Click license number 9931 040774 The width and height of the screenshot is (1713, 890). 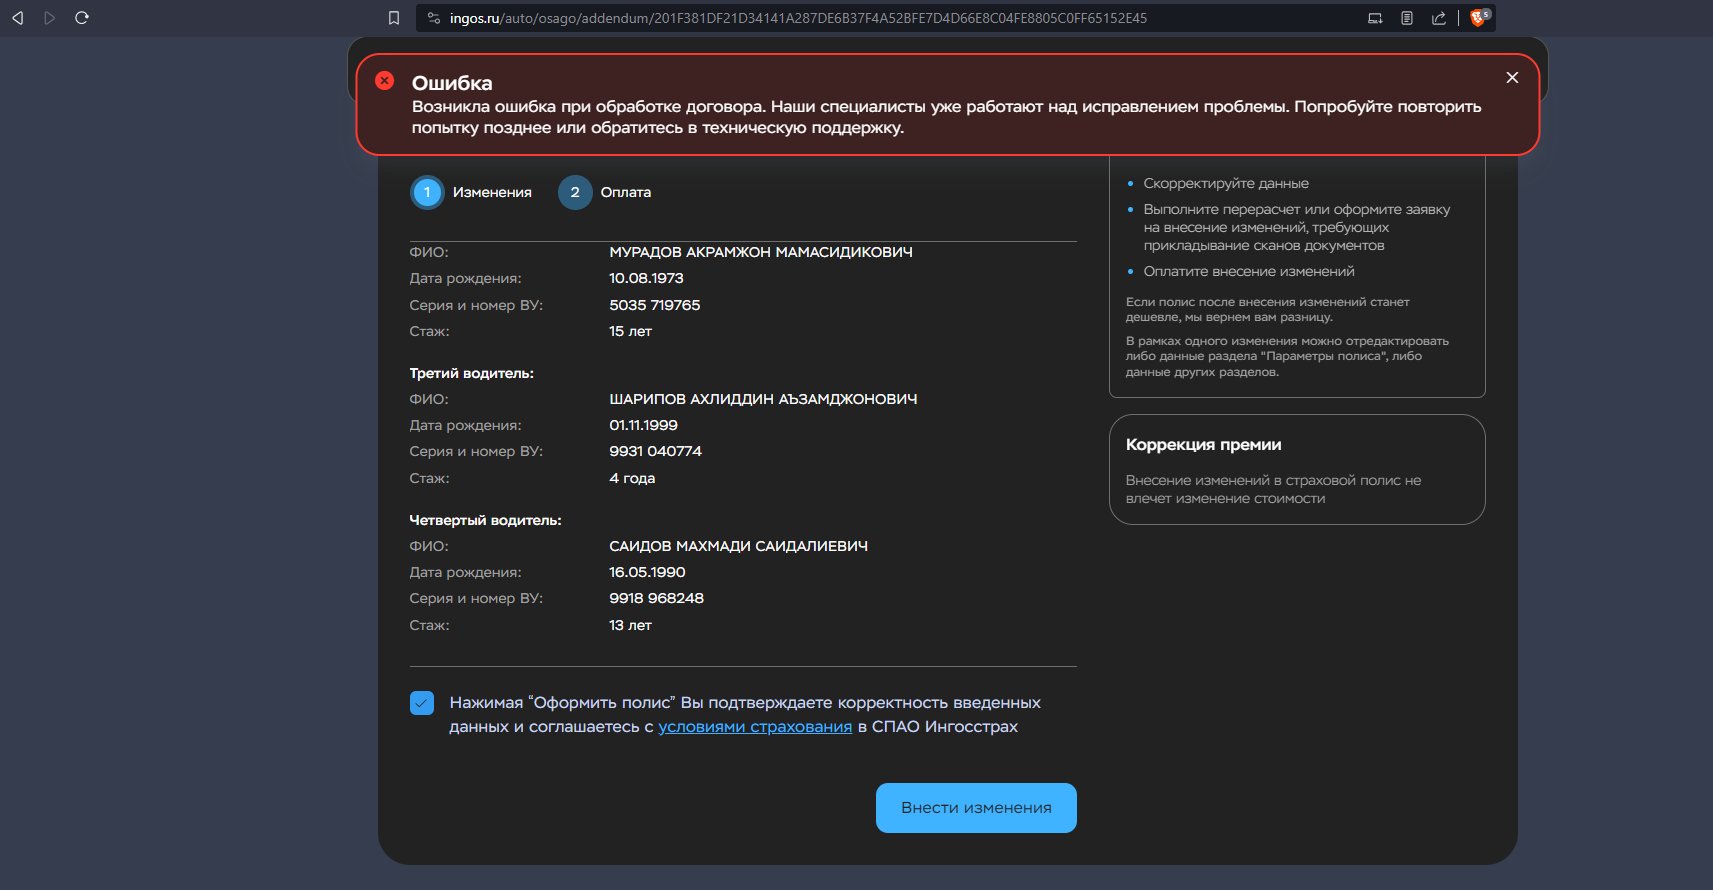coord(655,451)
